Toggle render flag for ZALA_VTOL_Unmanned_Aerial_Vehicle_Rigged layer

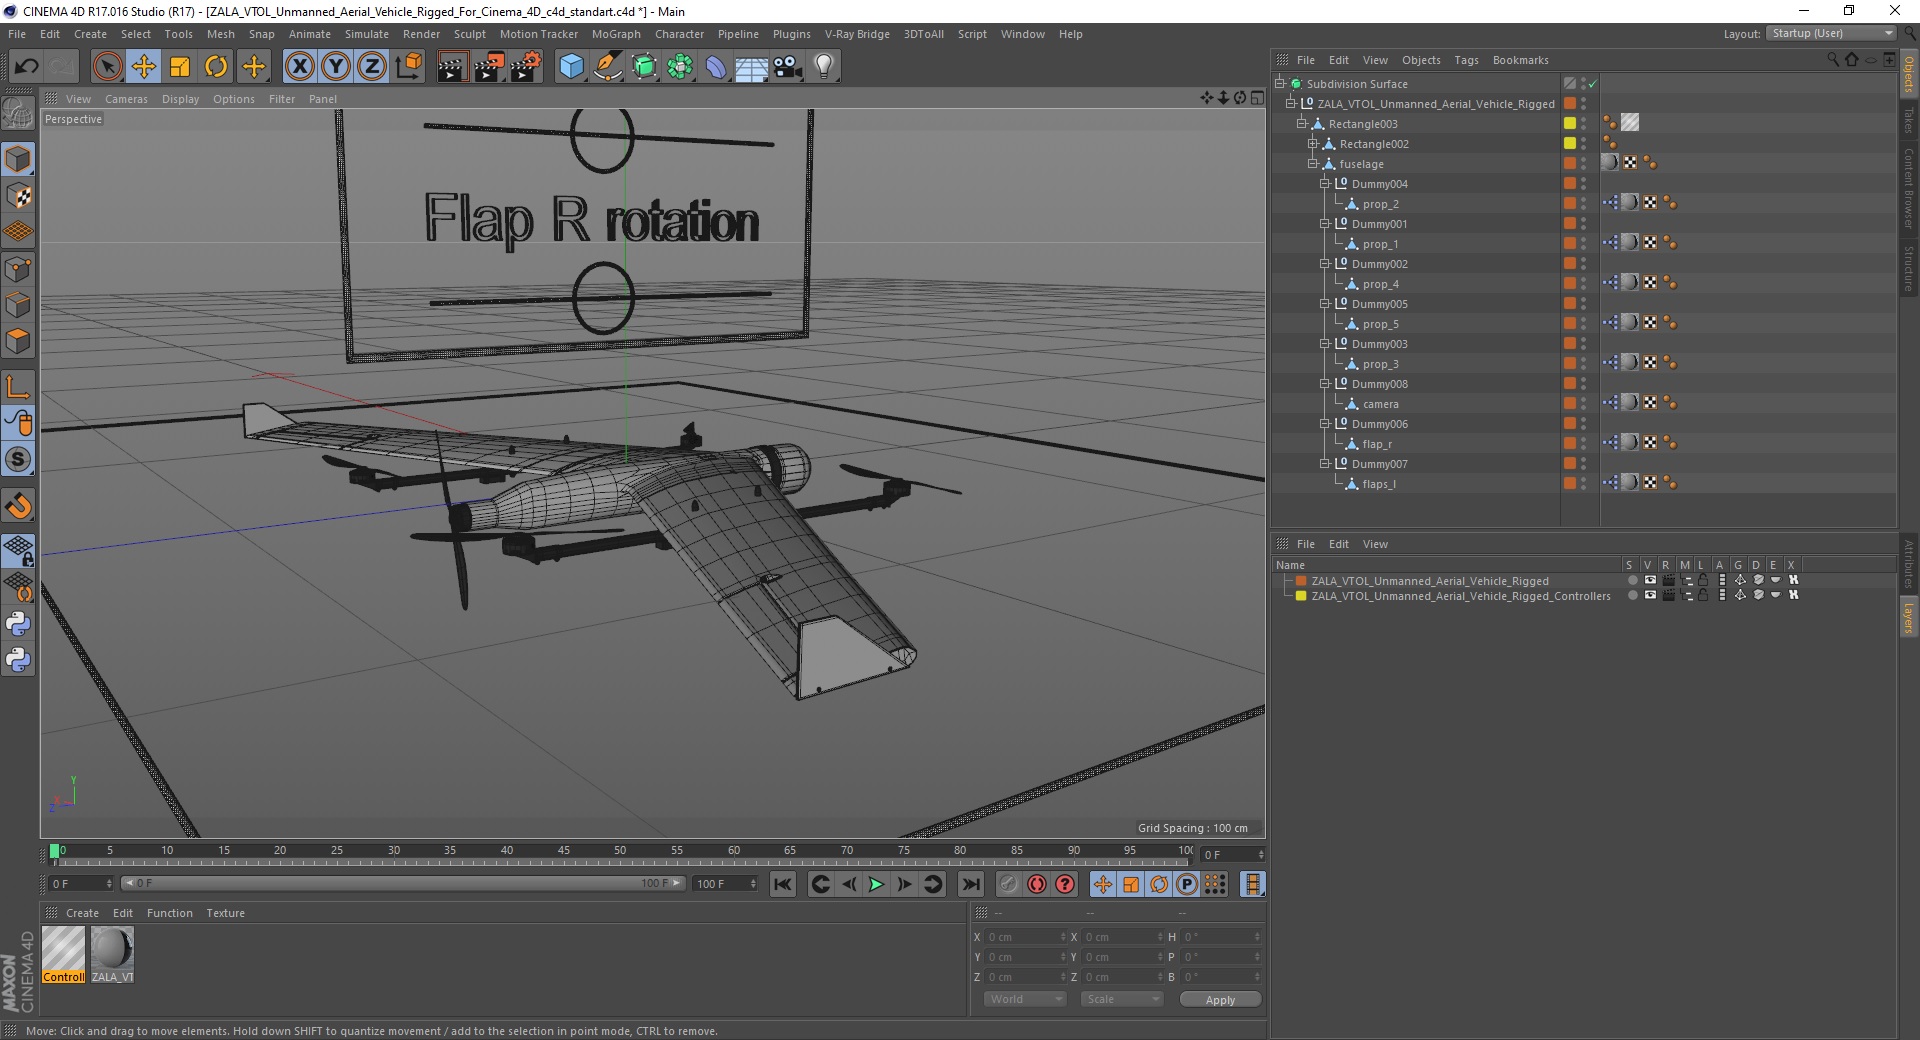1668,580
